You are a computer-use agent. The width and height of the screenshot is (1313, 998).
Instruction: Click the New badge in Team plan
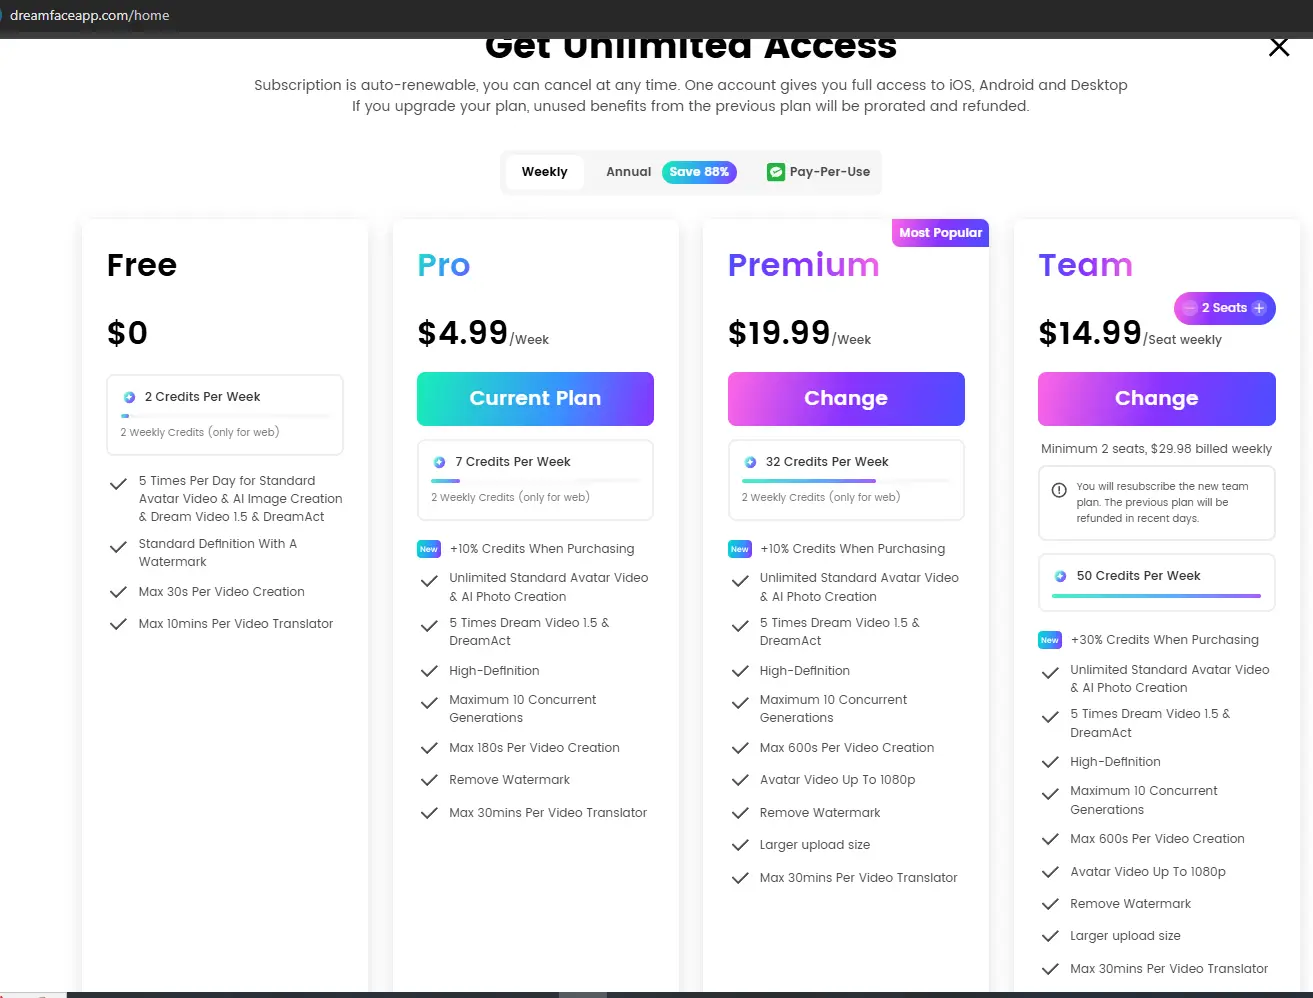coord(1049,640)
